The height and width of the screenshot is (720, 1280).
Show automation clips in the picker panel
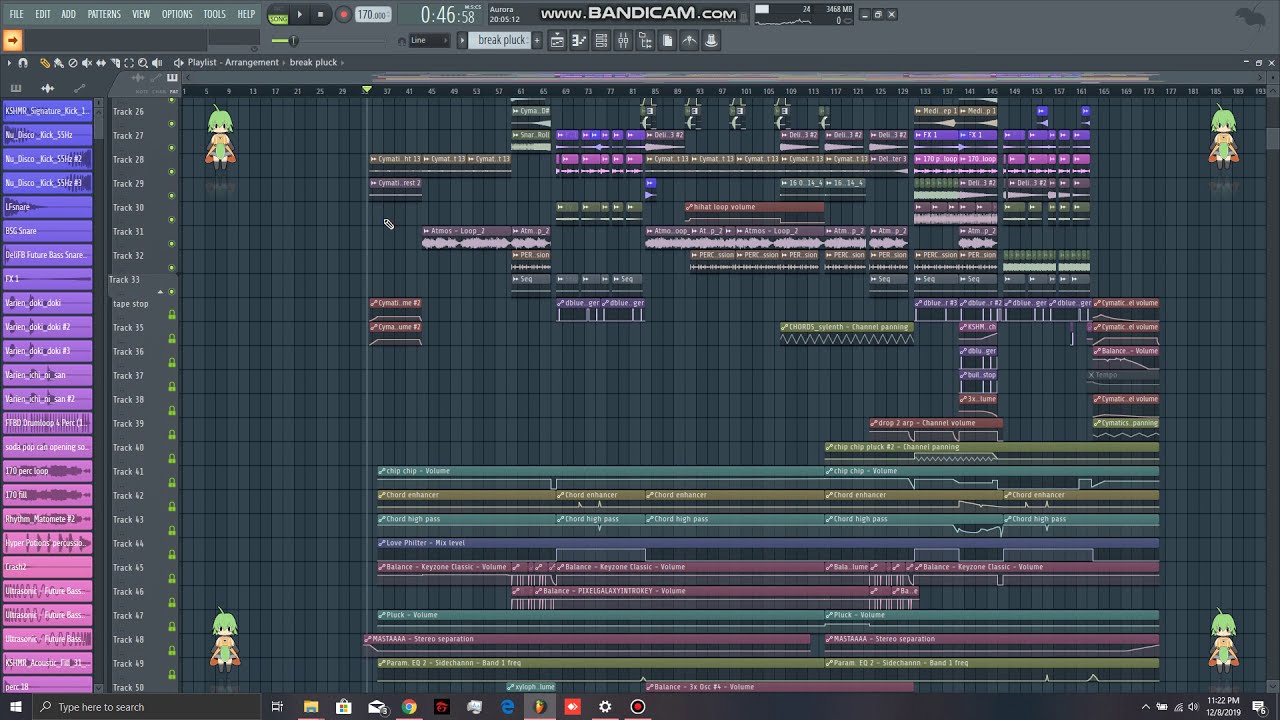pos(79,89)
